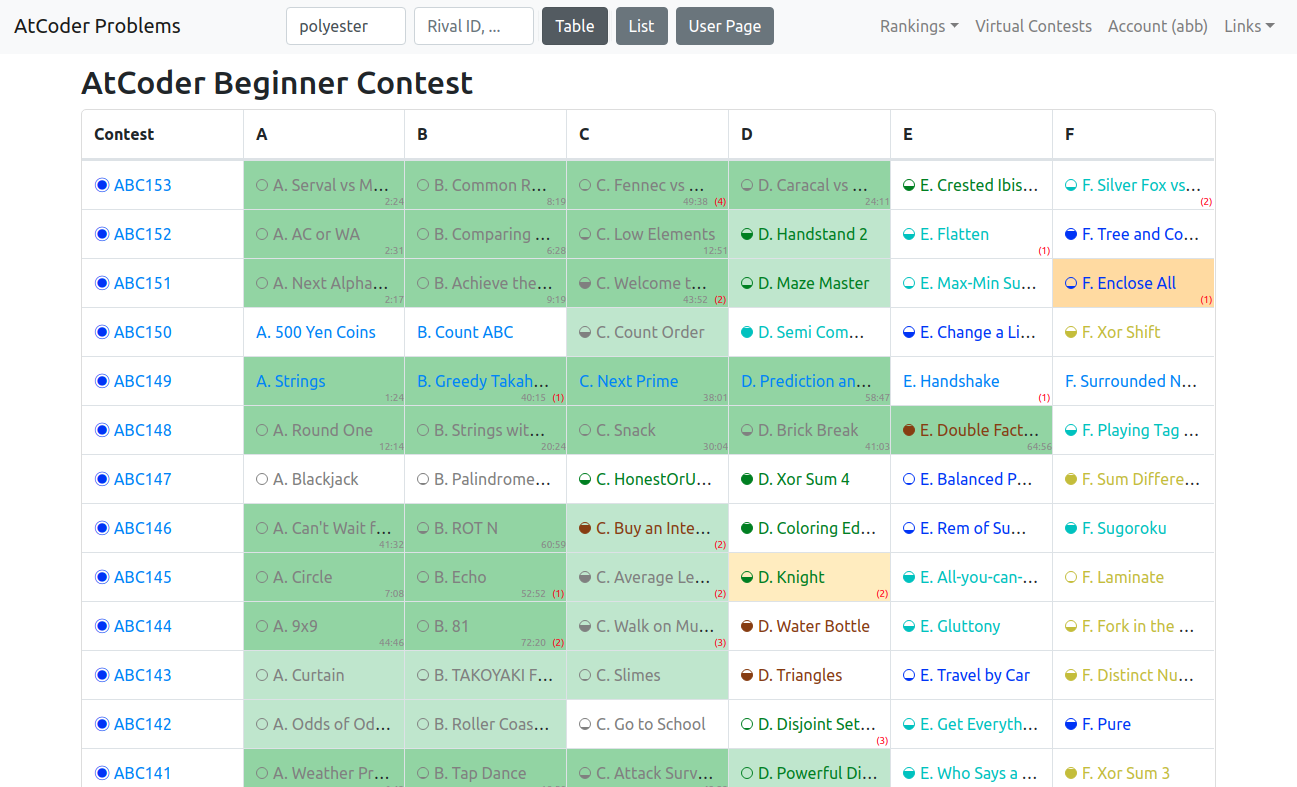This screenshot has height=787, width=1297.
Task: Open problem A. 500 Yen Coins
Action: click(x=316, y=332)
